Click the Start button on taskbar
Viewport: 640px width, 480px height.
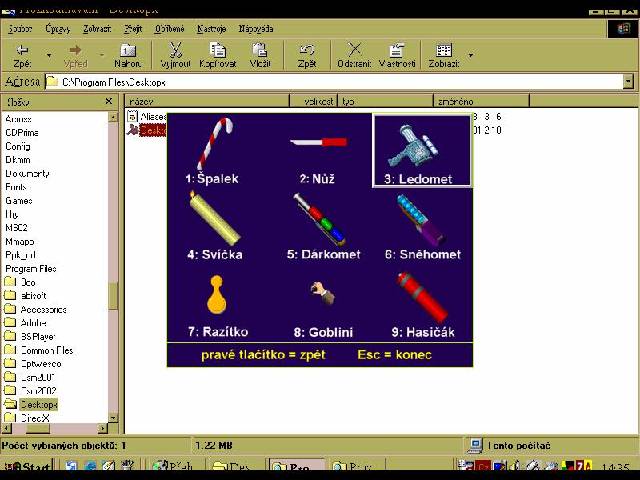30,467
